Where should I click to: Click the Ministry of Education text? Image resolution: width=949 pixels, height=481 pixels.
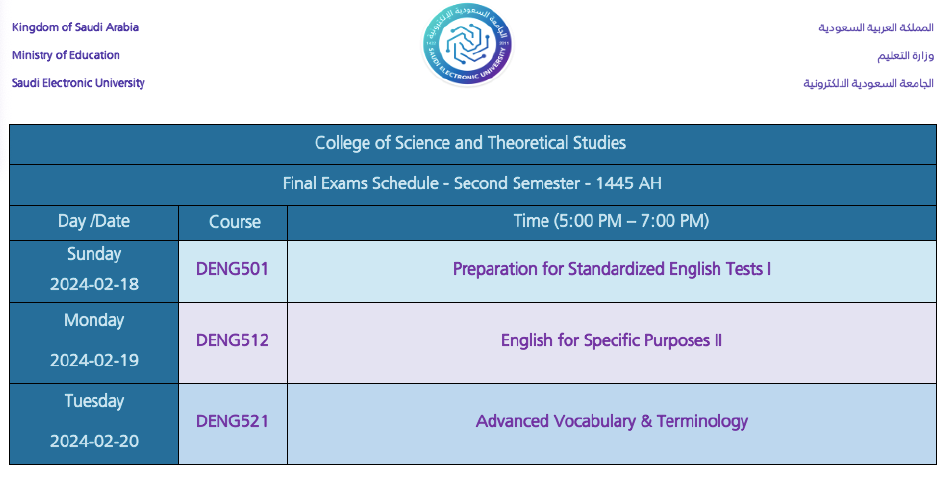point(66,56)
